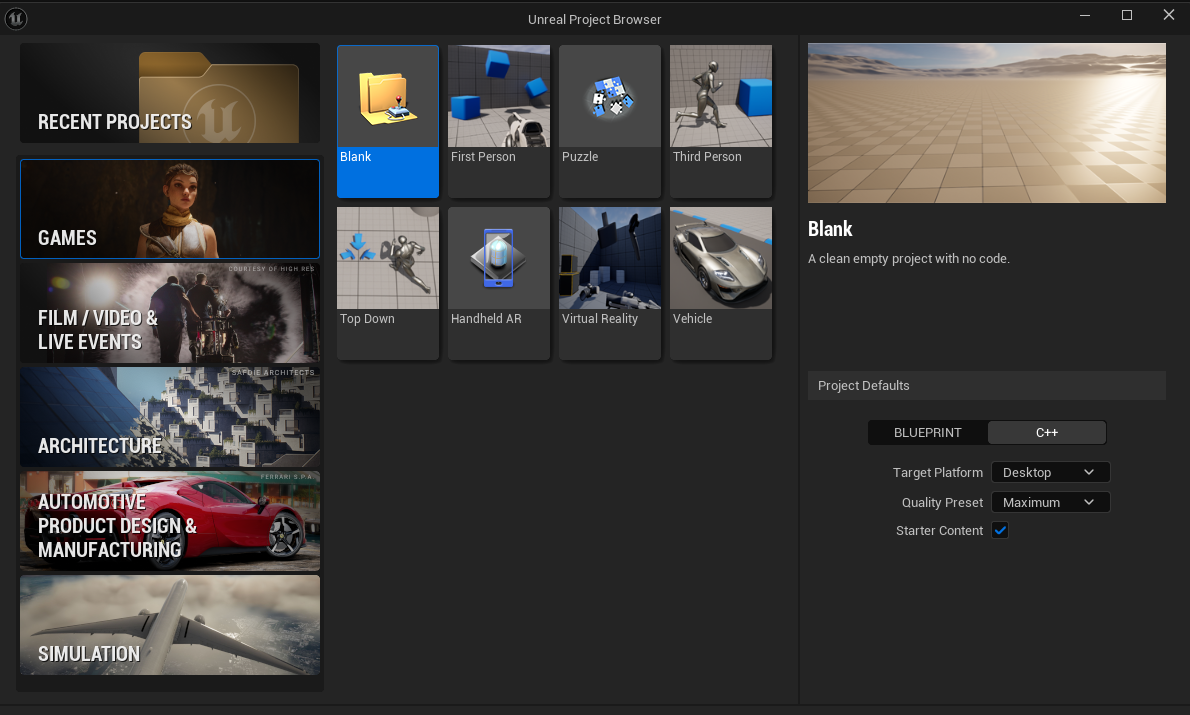This screenshot has width=1190, height=715.
Task: Open Film / Video & Live Events category
Action: pos(170,313)
